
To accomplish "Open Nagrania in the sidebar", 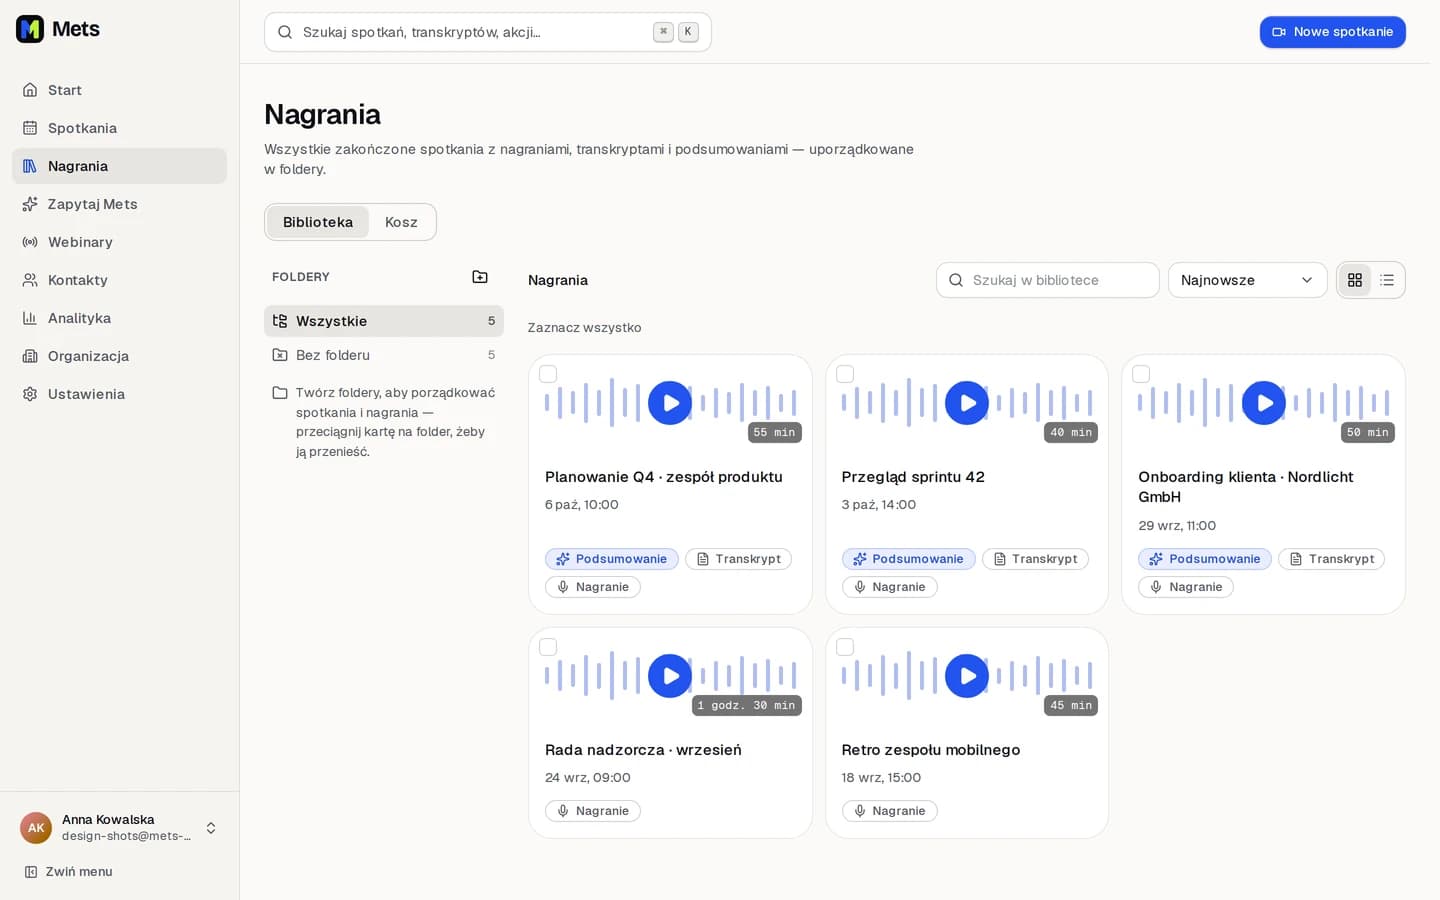I will pyautogui.click(x=119, y=166).
